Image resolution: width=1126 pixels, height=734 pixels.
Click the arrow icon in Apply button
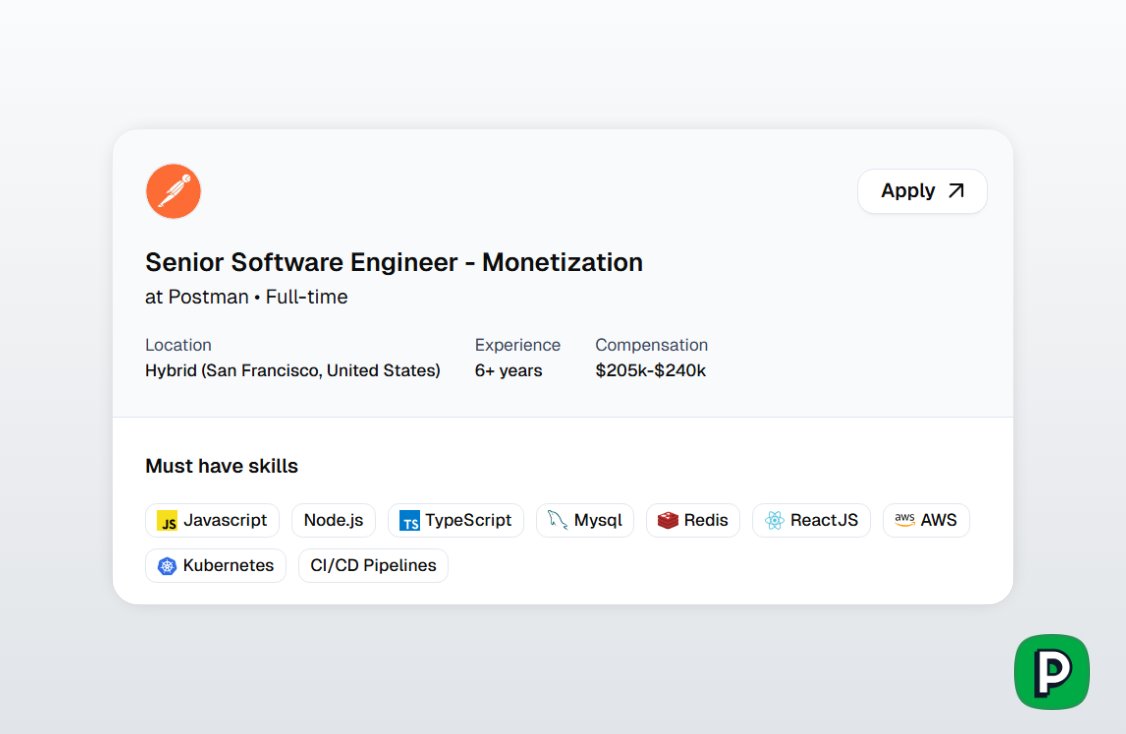click(956, 190)
